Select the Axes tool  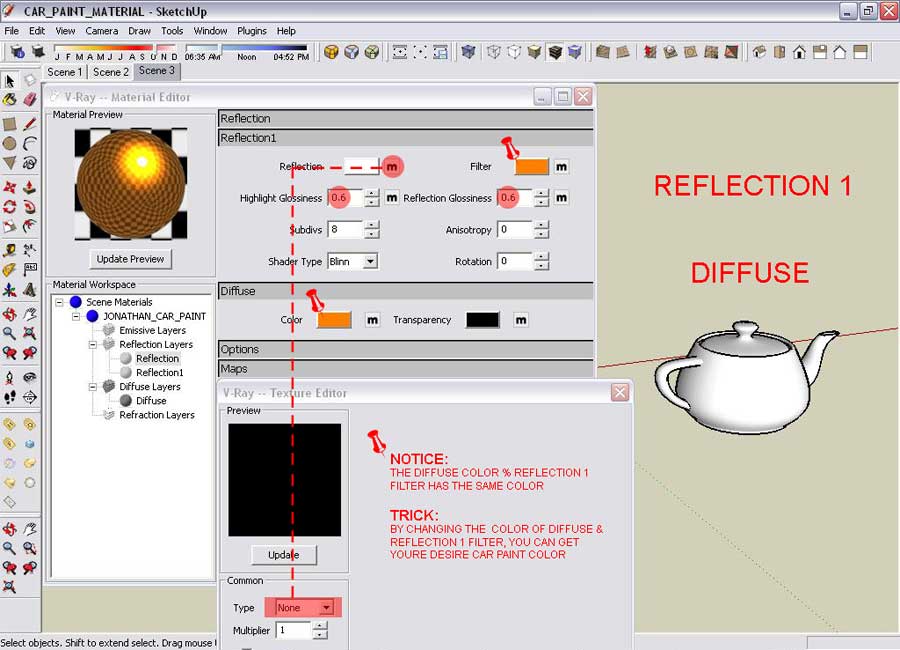coord(9,289)
